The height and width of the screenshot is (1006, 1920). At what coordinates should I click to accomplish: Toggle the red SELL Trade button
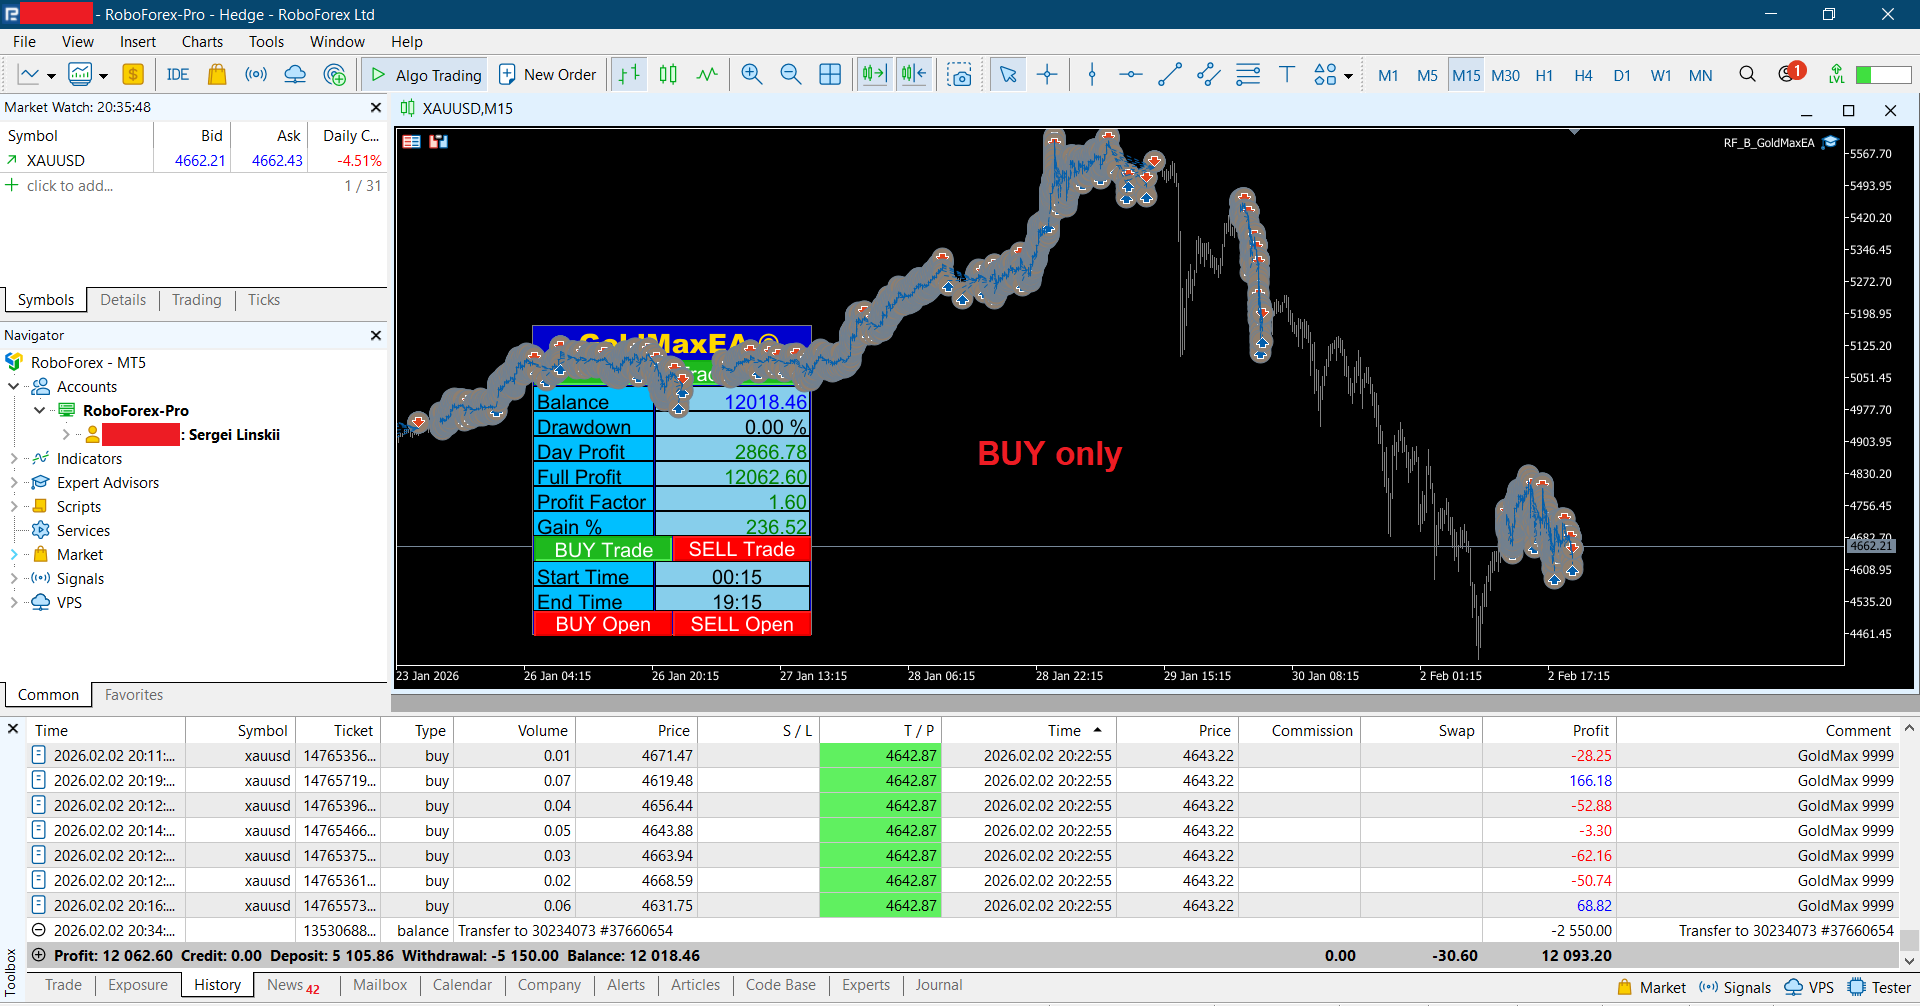click(x=742, y=549)
